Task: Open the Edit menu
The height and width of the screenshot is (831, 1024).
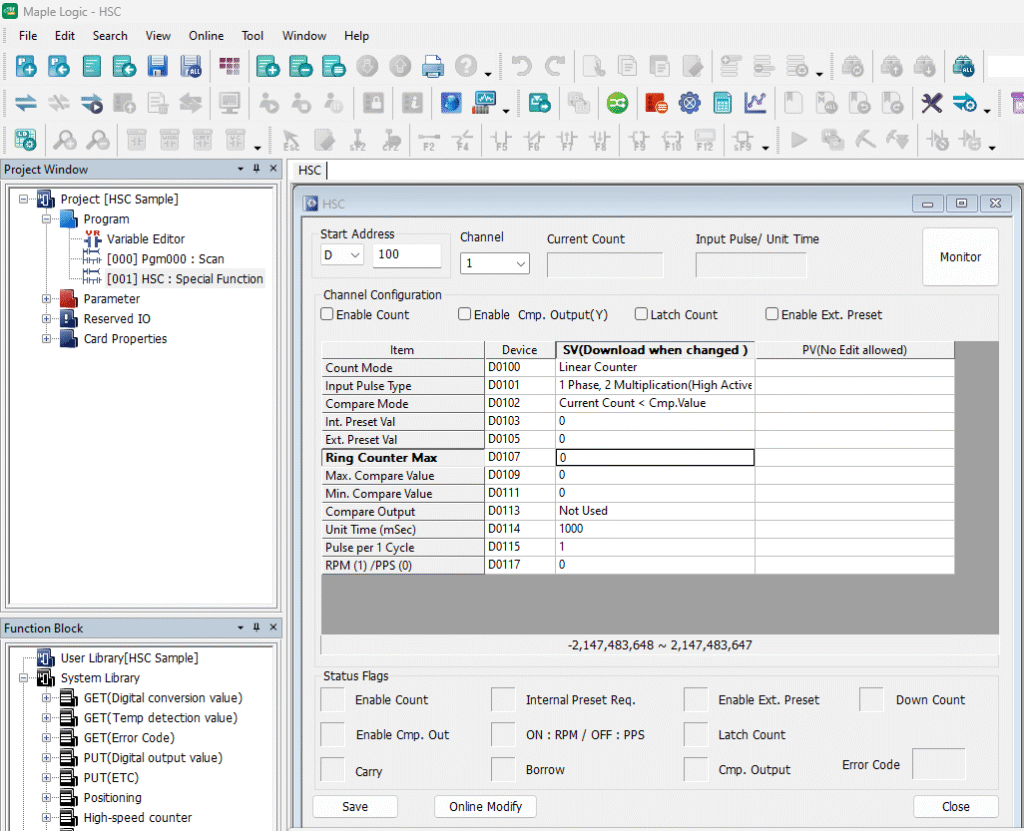Action: click(x=65, y=36)
